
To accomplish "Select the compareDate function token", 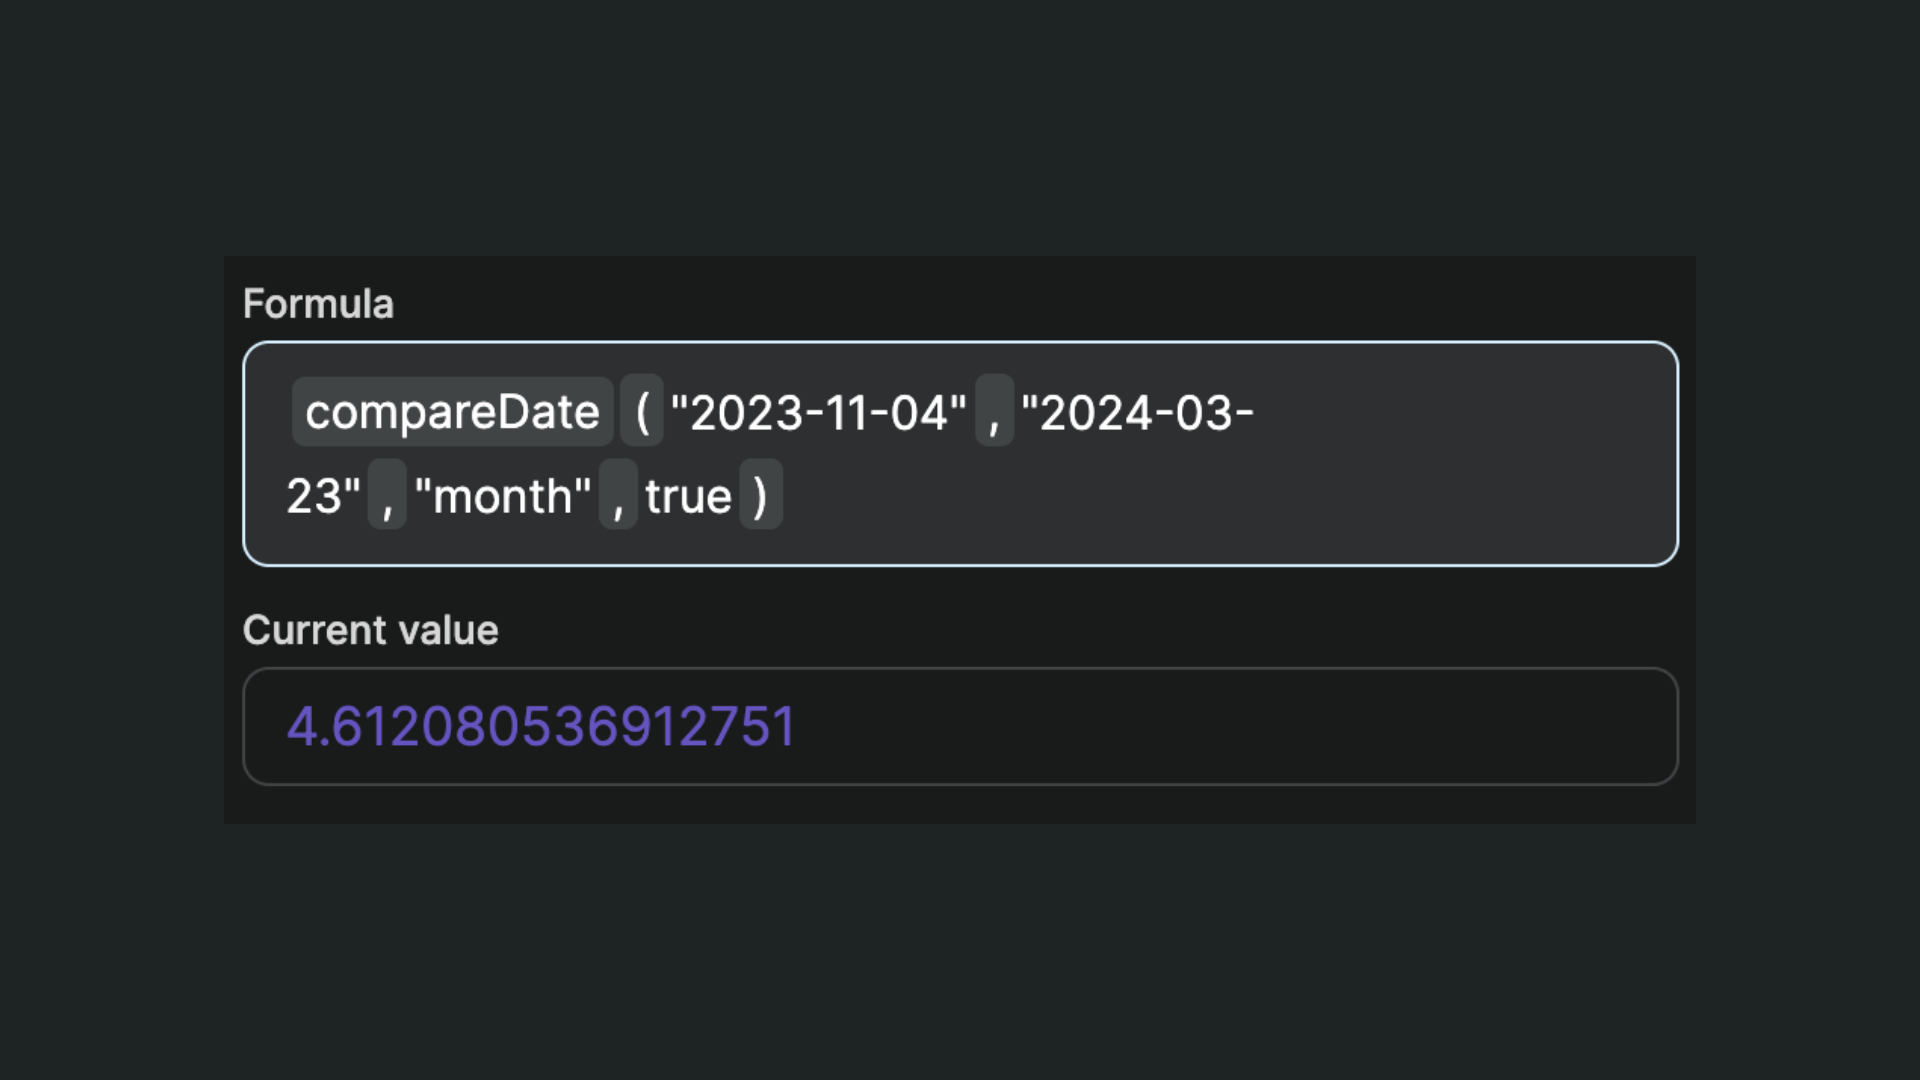I will click(452, 411).
